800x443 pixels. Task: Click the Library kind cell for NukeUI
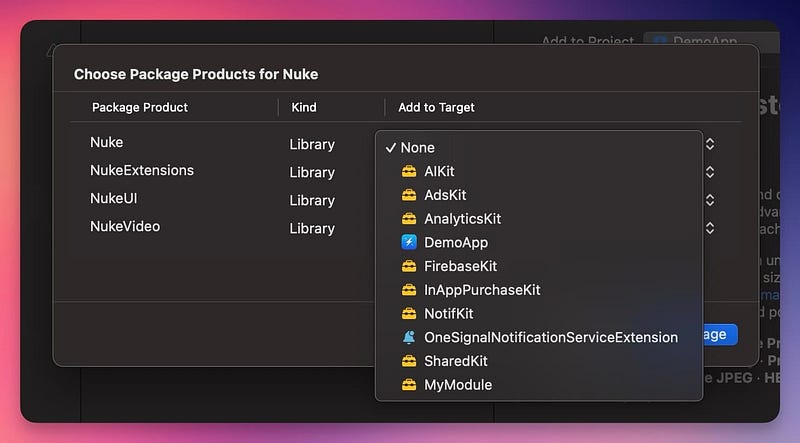(312, 201)
